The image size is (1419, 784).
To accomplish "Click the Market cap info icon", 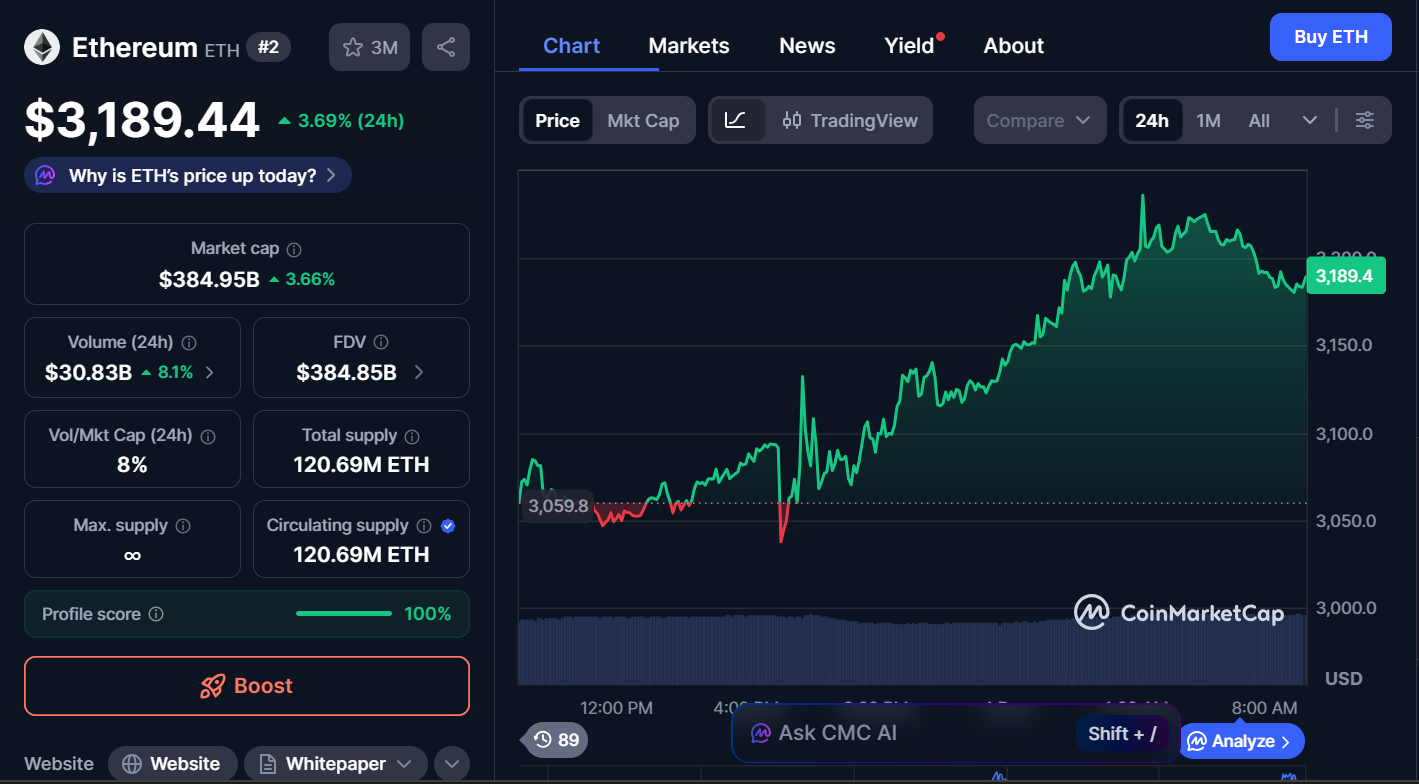I will click(x=294, y=249).
